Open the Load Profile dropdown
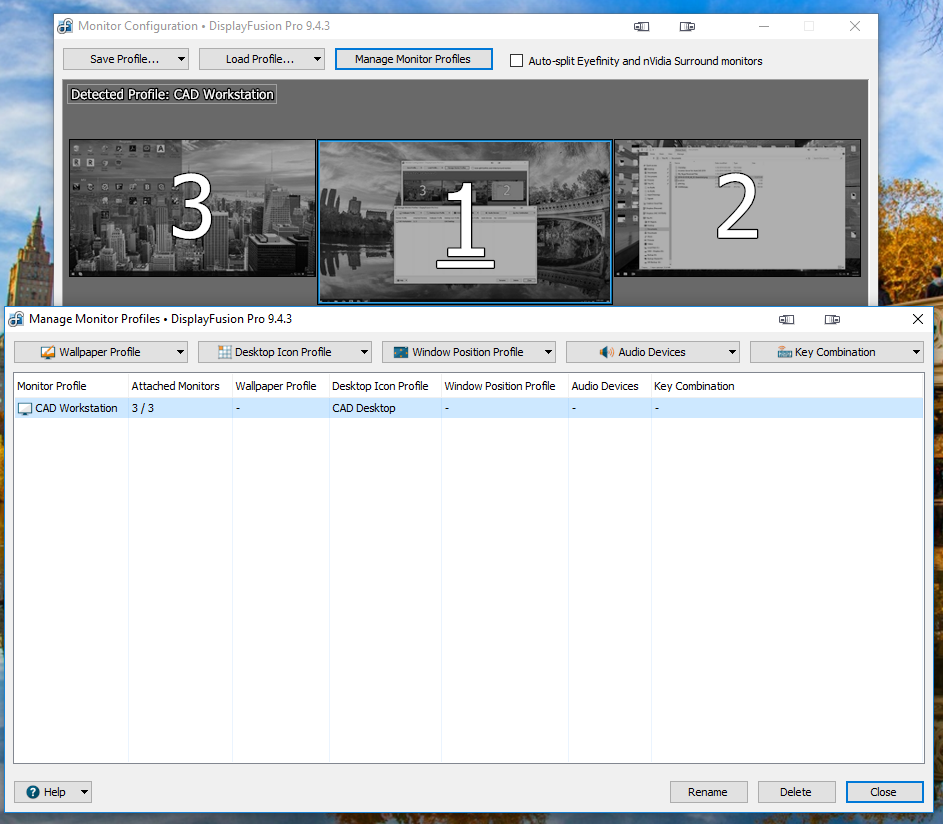This screenshot has width=943, height=824. click(261, 59)
